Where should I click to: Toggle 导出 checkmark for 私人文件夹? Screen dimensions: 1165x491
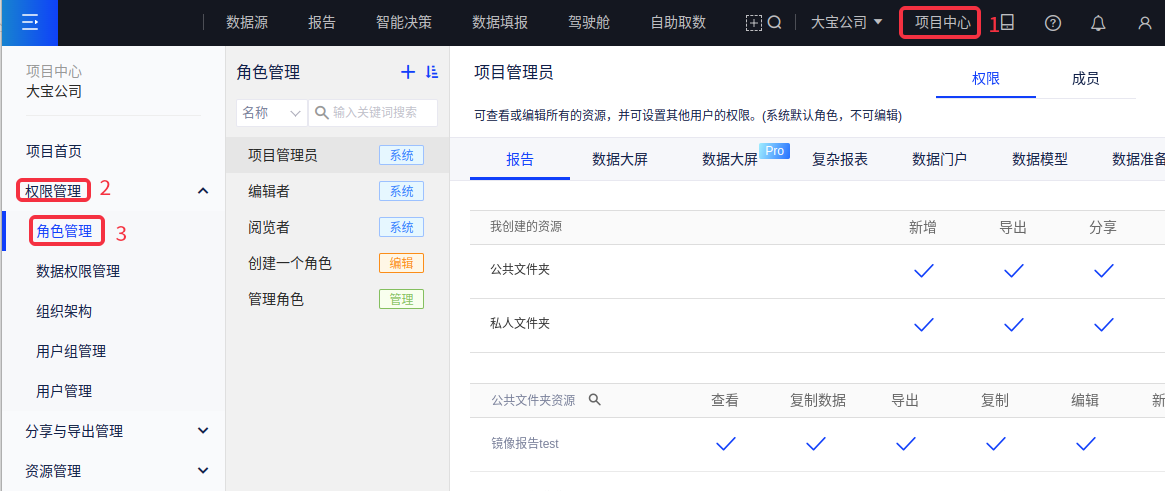[x=1013, y=324]
